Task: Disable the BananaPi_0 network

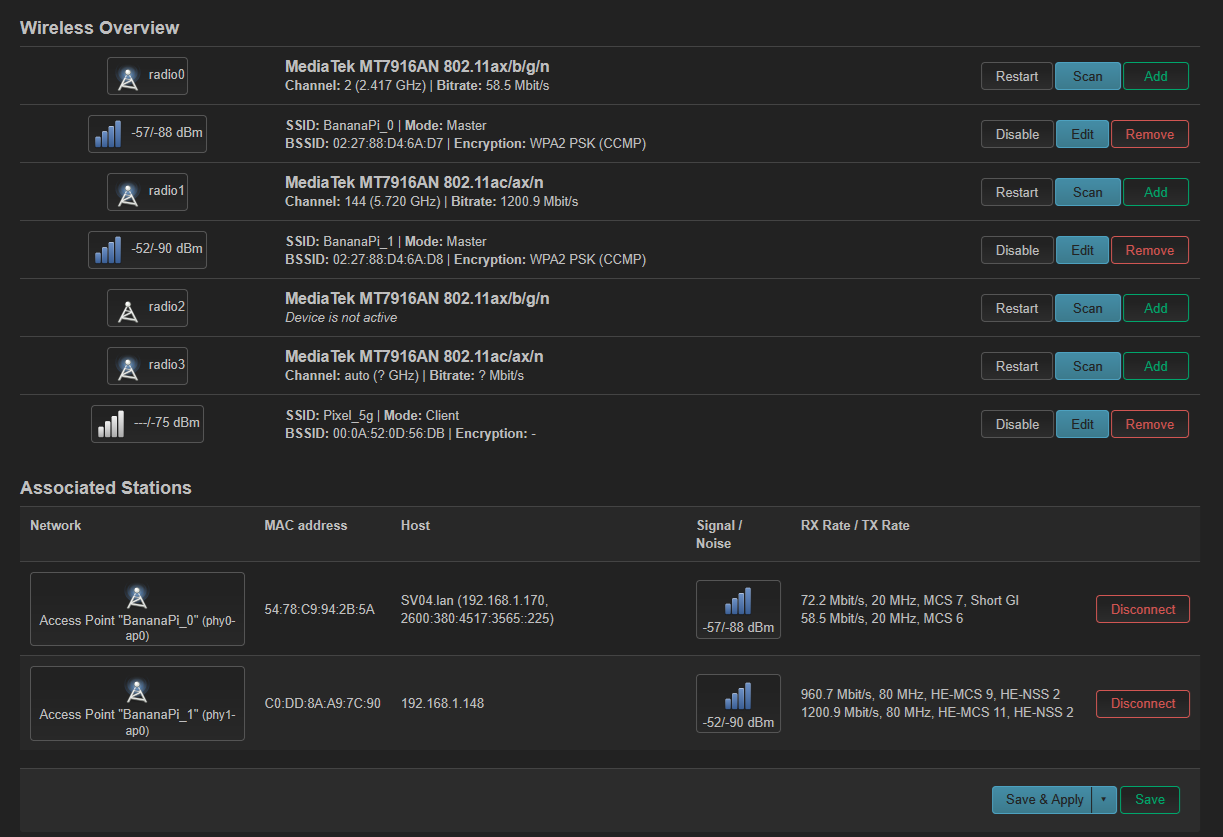Action: [x=1017, y=134]
